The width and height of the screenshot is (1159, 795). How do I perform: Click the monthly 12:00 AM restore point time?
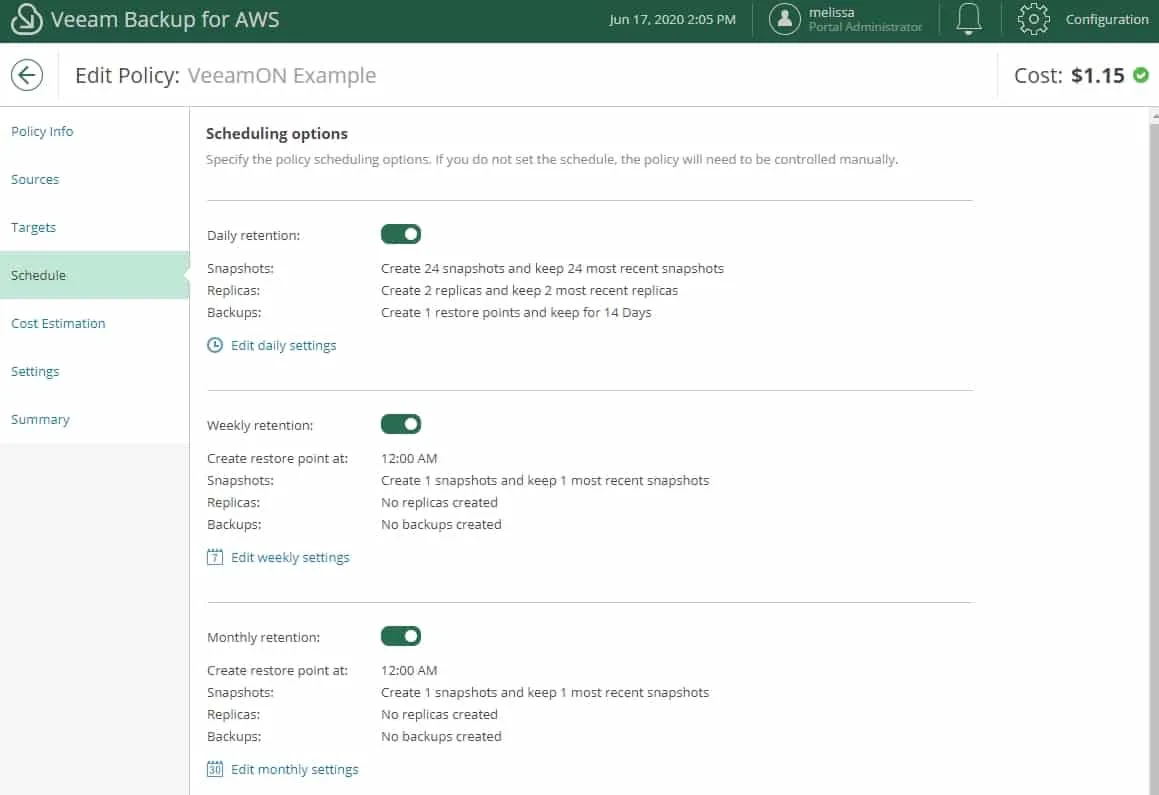409,670
